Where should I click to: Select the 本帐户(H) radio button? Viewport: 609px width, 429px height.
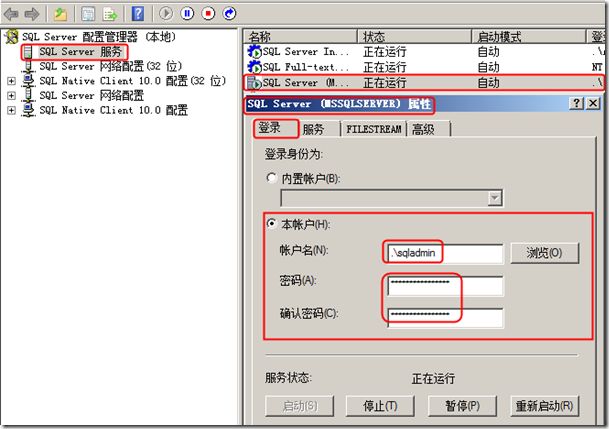click(x=271, y=224)
